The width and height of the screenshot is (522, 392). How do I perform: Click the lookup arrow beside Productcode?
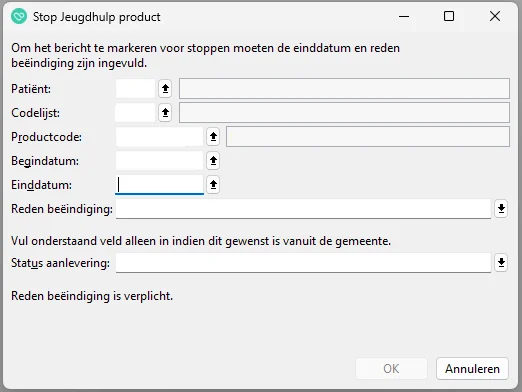point(213,137)
